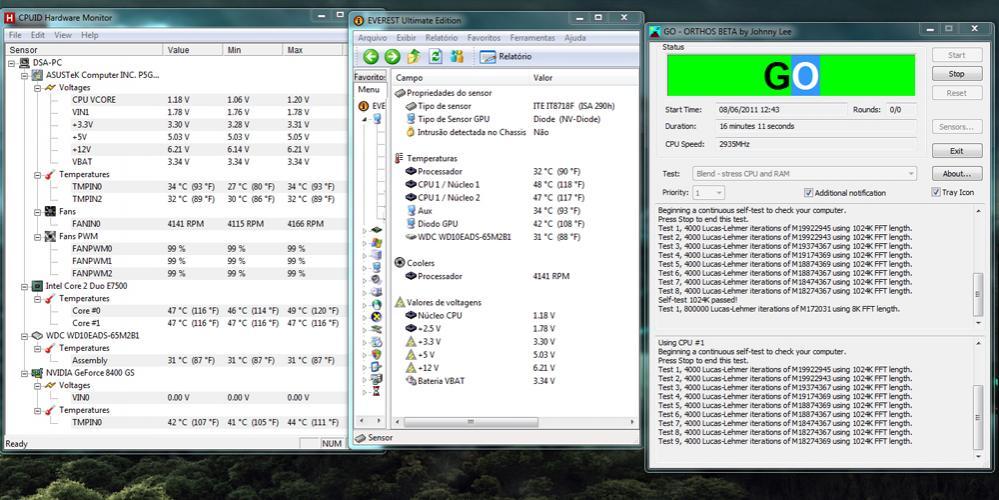Toggle the Tray Icon checkbox in ORTHOS

[936, 192]
